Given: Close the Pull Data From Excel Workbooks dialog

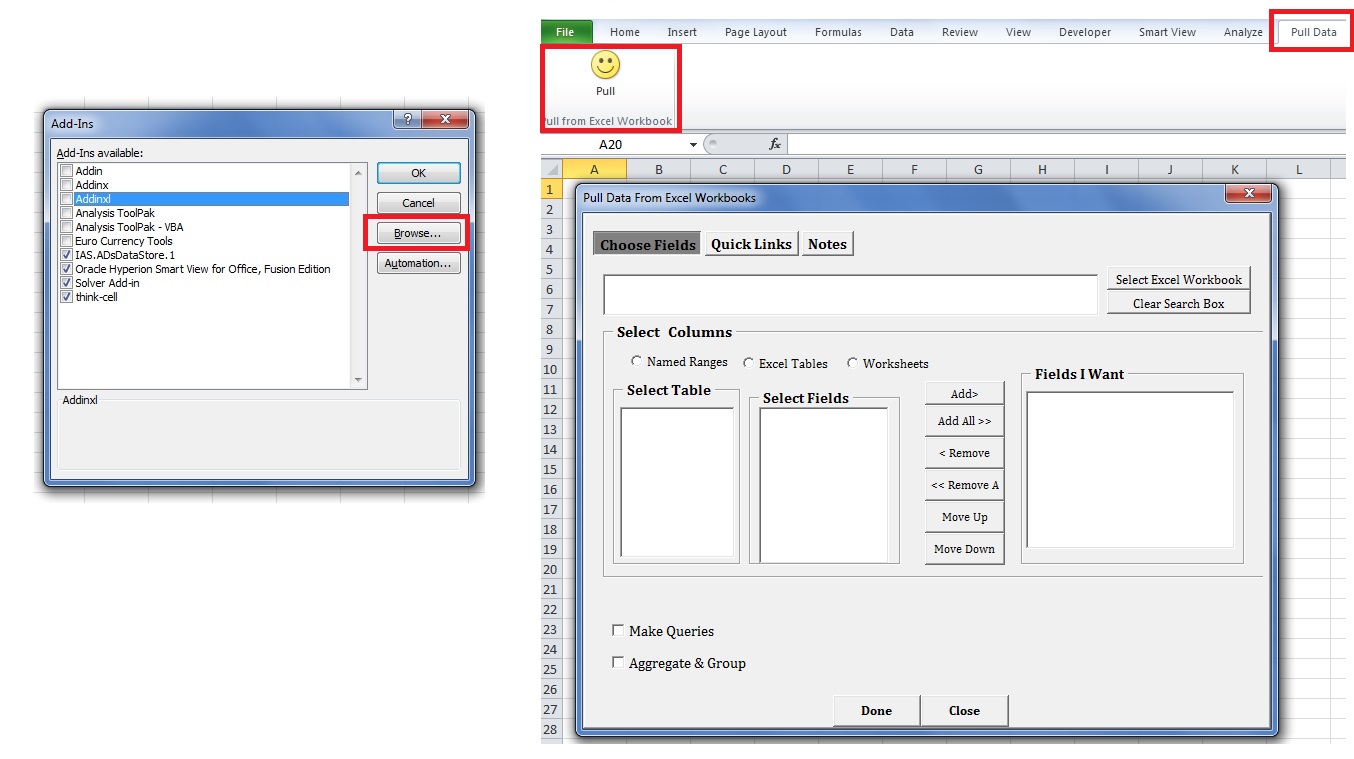Looking at the screenshot, I should pos(1248,194).
